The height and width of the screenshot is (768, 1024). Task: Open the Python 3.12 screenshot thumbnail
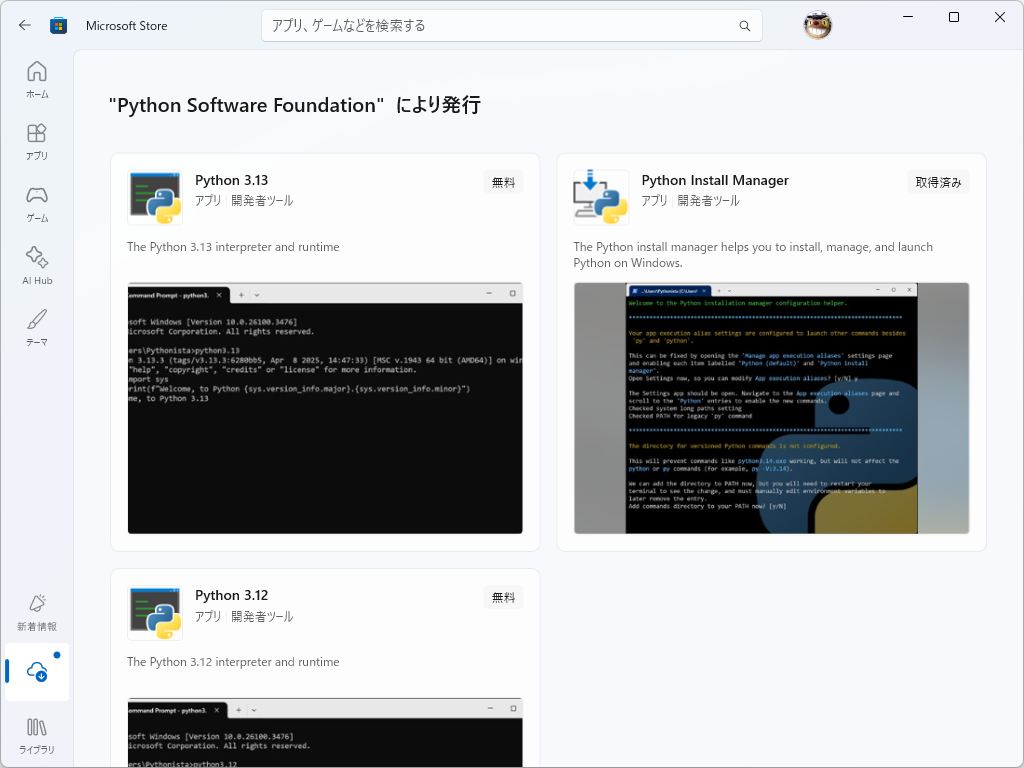[x=325, y=733]
